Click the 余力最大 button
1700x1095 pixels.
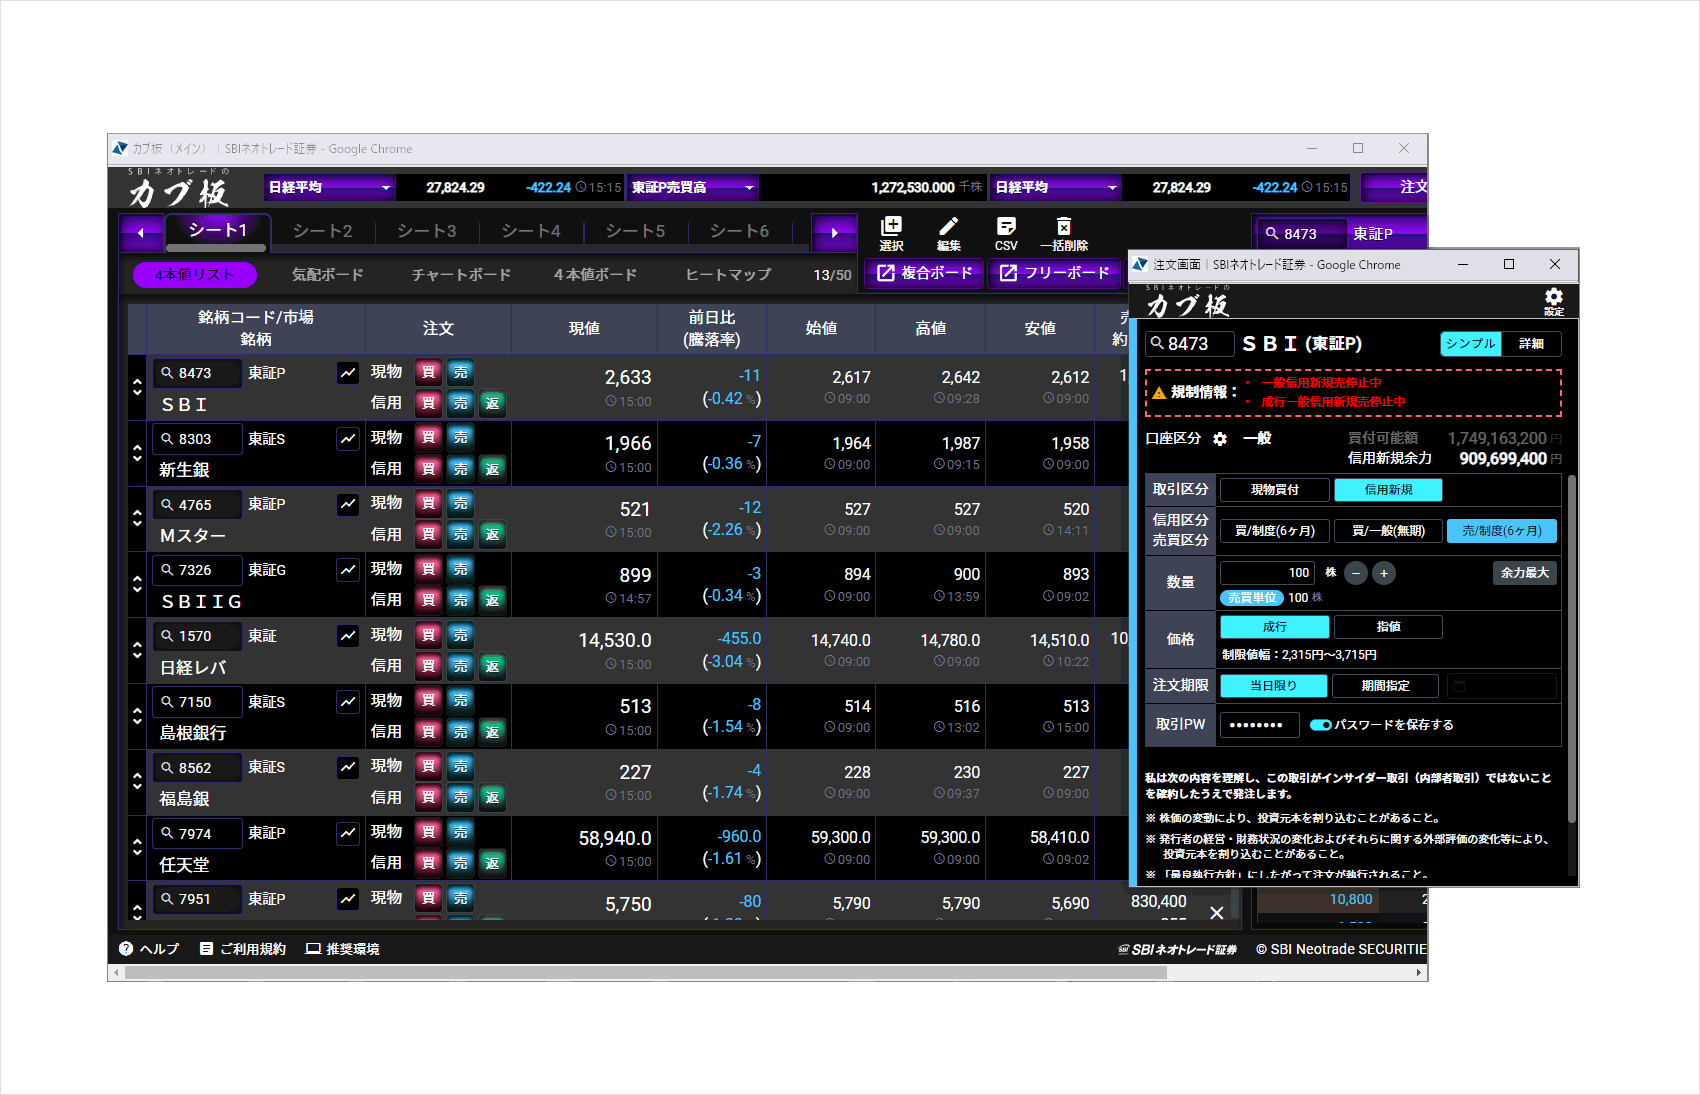pos(1525,573)
